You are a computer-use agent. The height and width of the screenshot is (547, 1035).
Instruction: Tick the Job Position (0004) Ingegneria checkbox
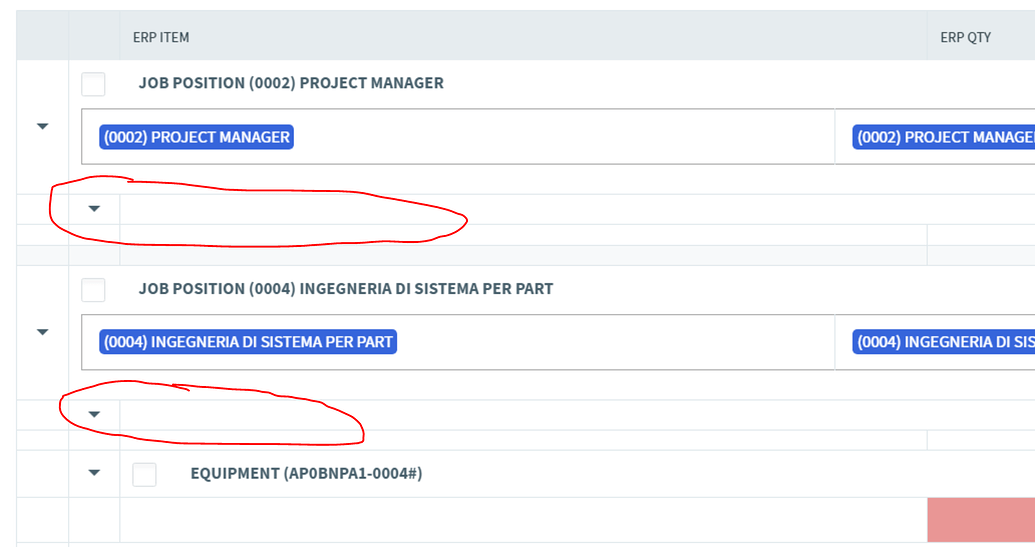click(93, 290)
